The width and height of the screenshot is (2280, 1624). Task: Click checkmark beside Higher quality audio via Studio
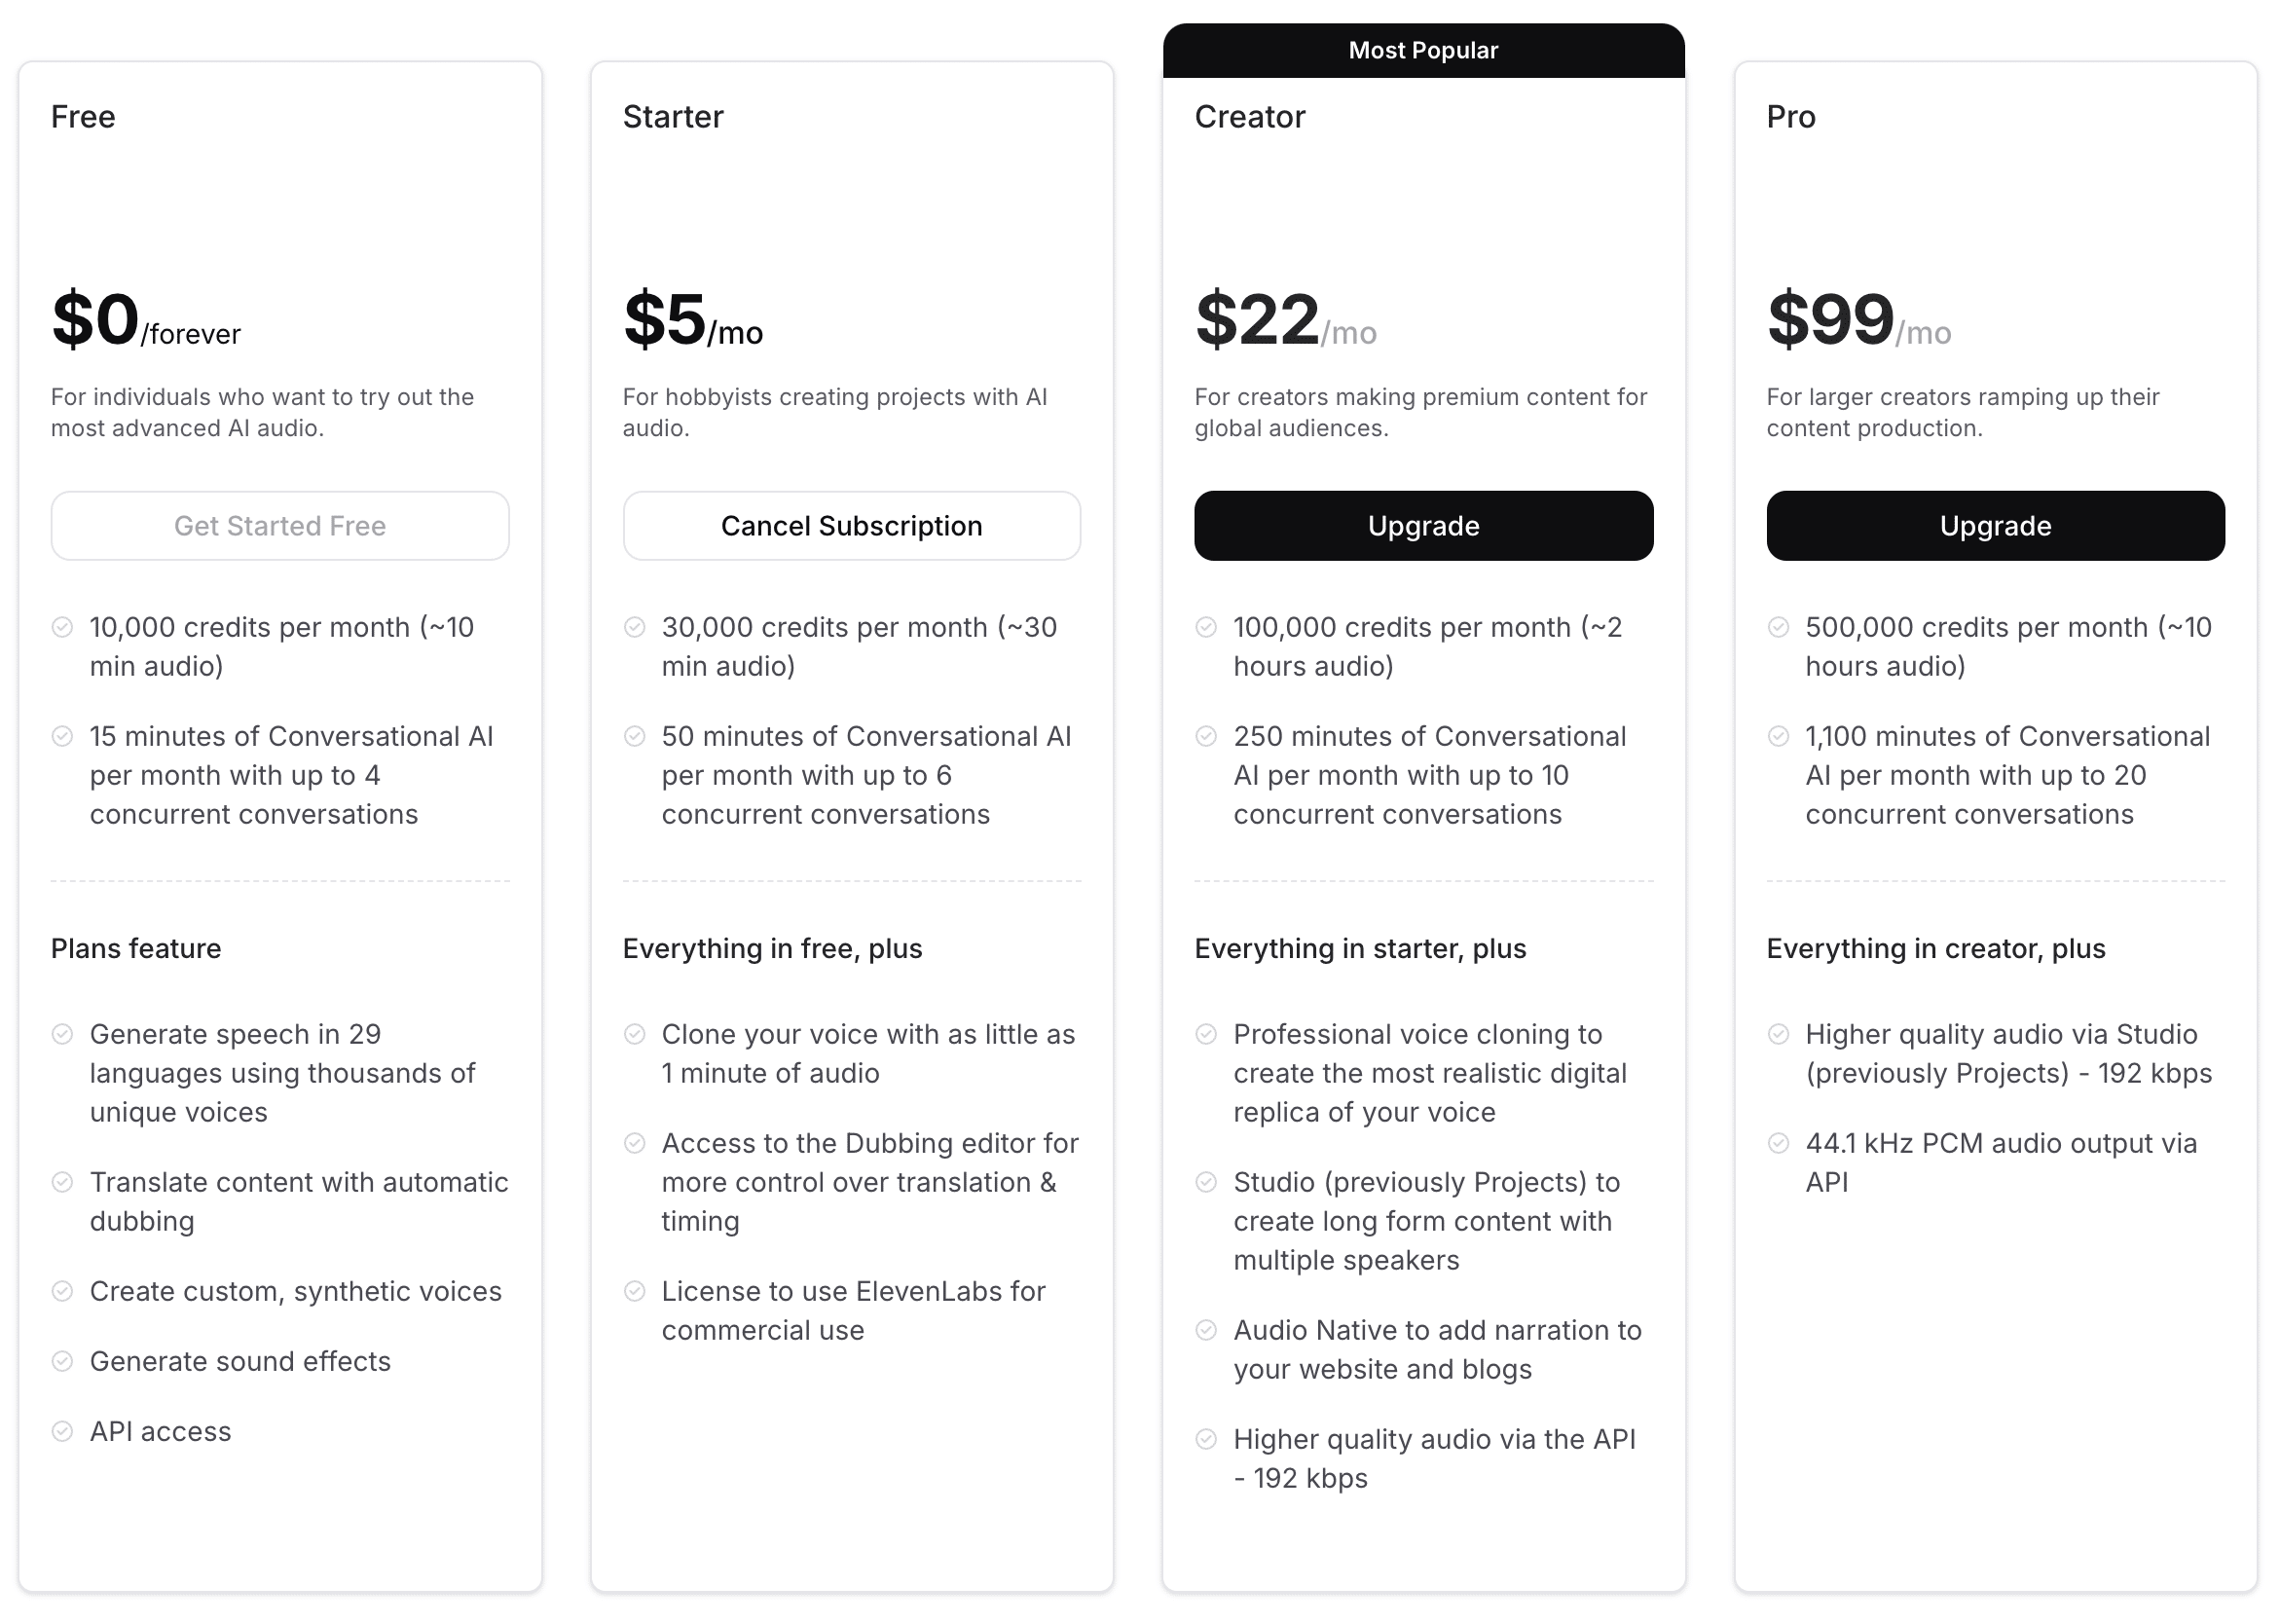[x=1778, y=1034]
